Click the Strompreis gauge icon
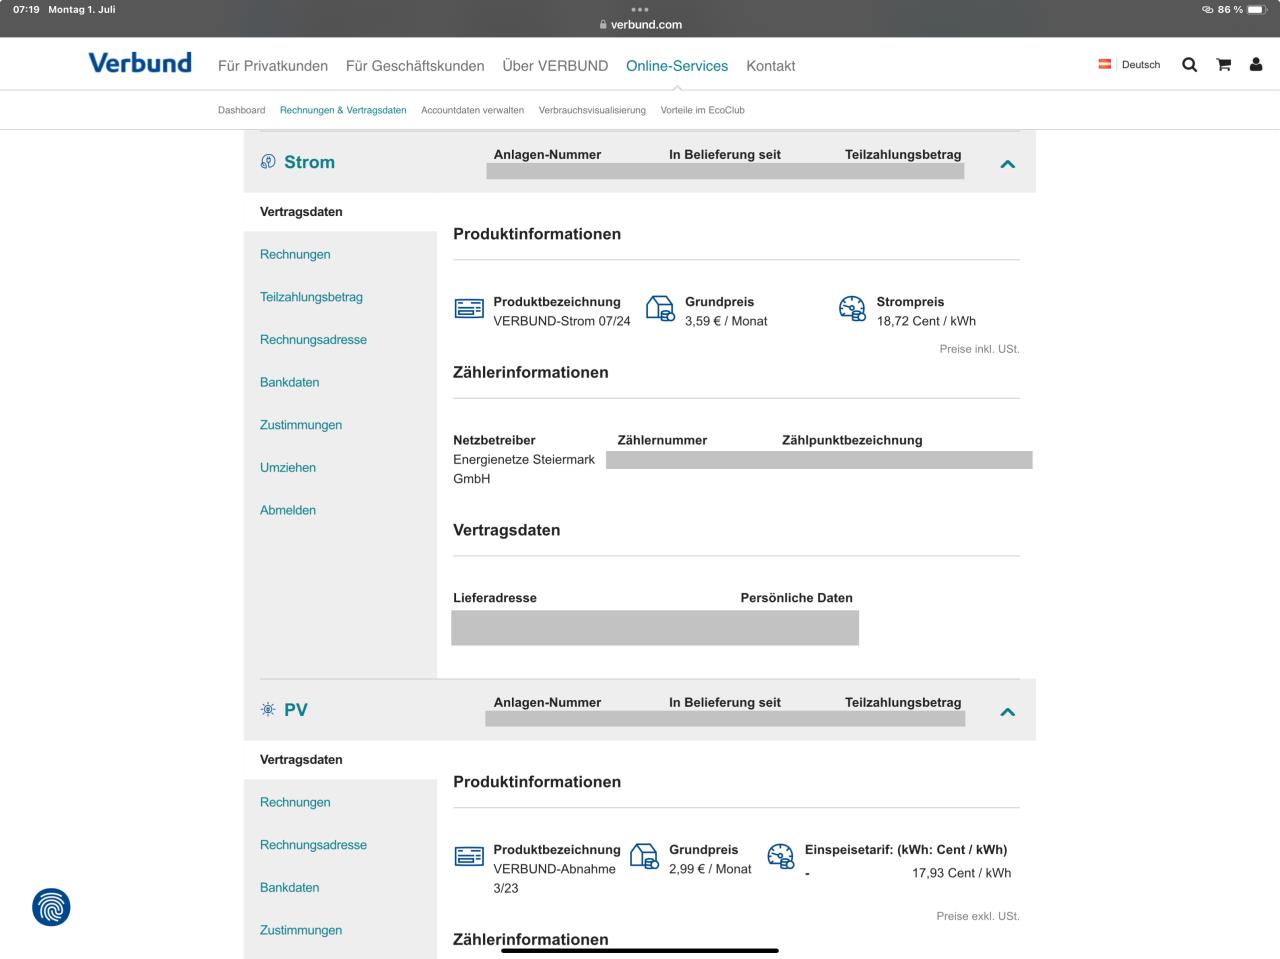Viewport: 1280px width, 959px height. pyautogui.click(x=852, y=309)
